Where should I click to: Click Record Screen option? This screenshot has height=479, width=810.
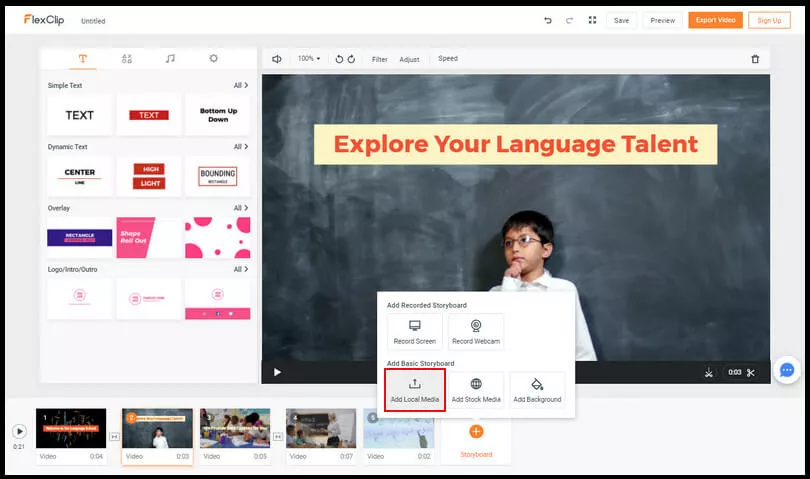click(x=415, y=332)
